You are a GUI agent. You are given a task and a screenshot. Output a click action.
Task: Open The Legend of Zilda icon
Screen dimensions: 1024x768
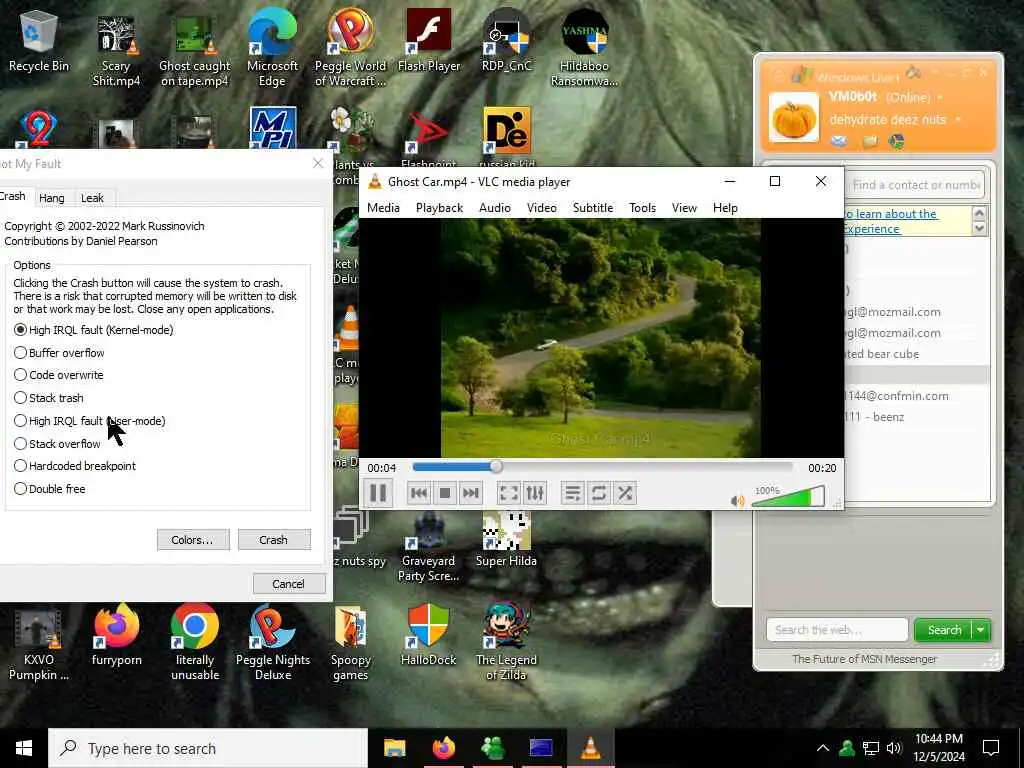click(506, 641)
